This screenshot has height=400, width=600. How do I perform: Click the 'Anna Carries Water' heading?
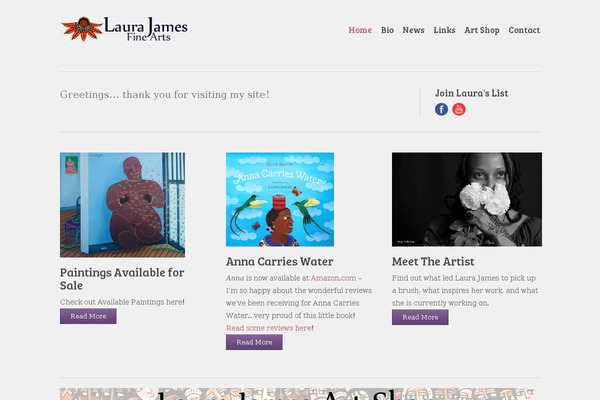[x=279, y=261]
